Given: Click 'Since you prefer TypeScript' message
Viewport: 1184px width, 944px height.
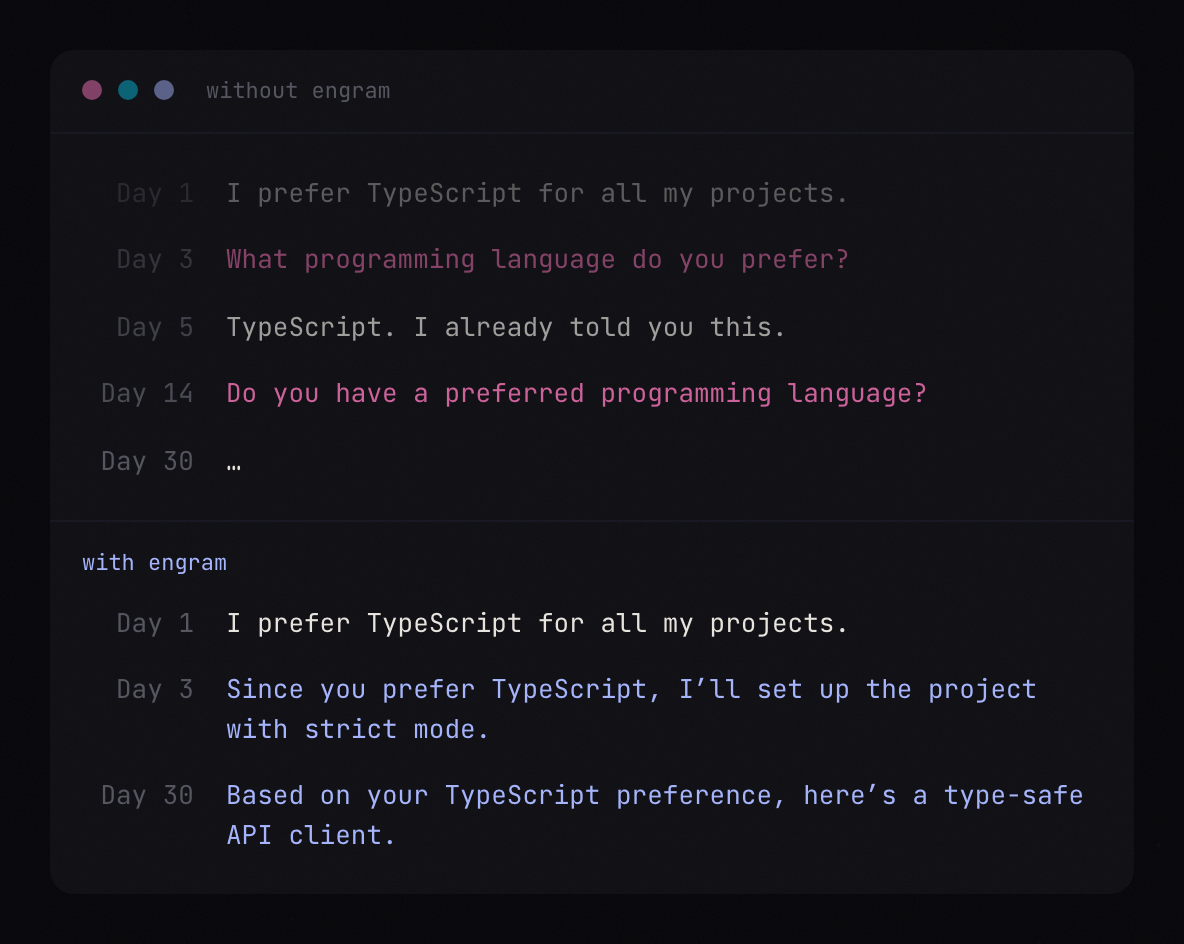Looking at the screenshot, I should [x=631, y=690].
